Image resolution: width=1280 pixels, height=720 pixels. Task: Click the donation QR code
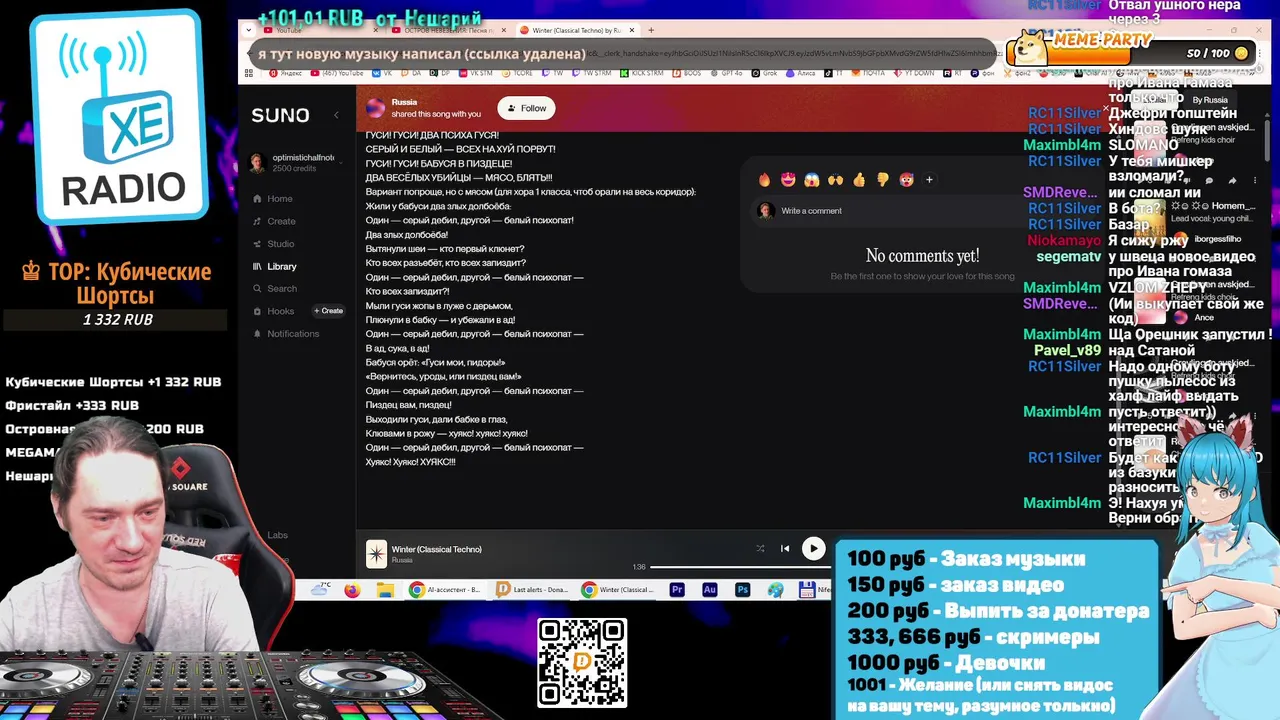point(582,663)
